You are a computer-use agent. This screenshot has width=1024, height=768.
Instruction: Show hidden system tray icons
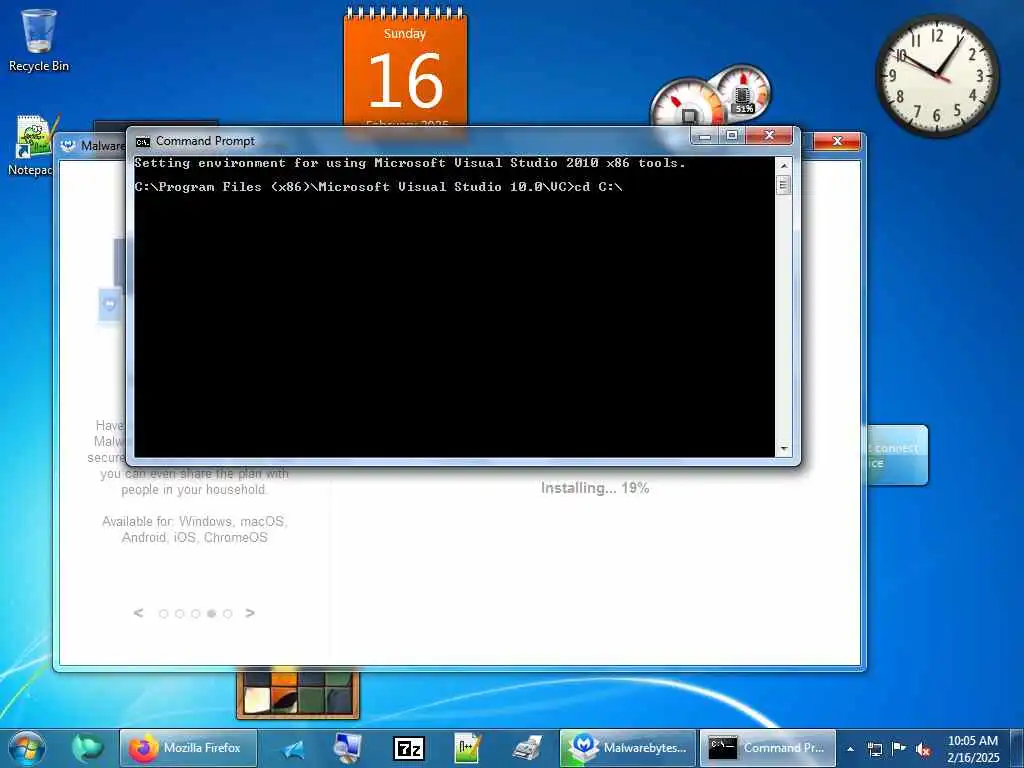tap(850, 749)
